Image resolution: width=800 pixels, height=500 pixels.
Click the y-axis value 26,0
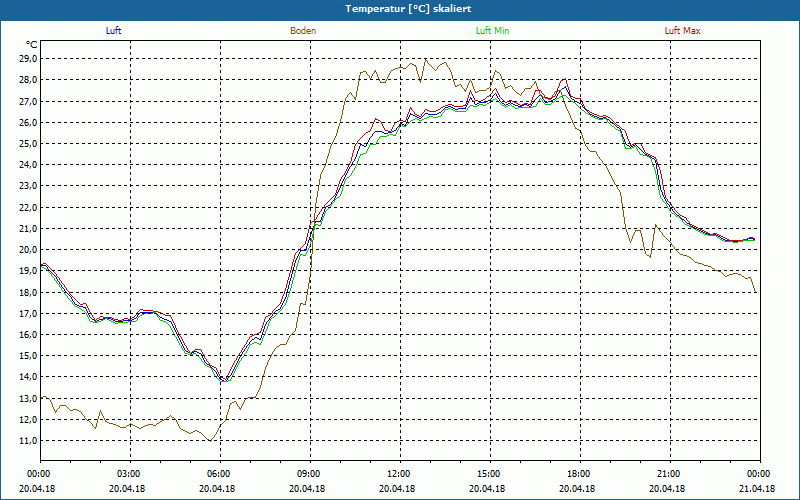coord(29,122)
